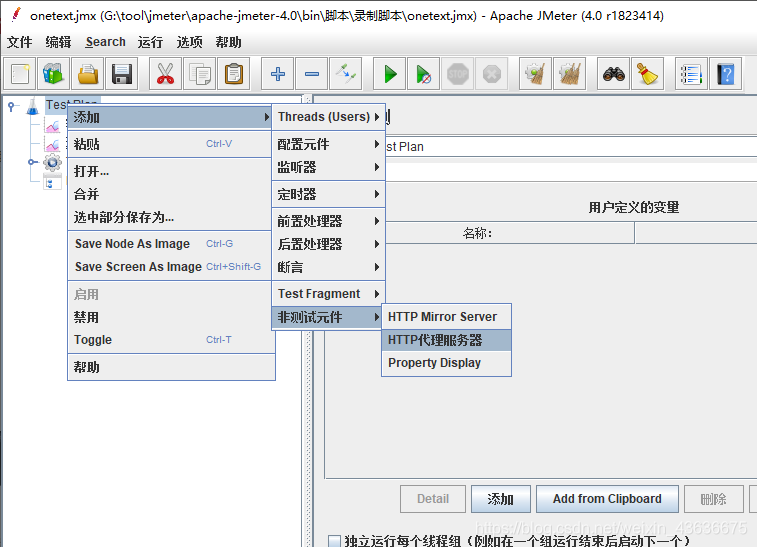Choose Property Display menu item

coord(446,363)
